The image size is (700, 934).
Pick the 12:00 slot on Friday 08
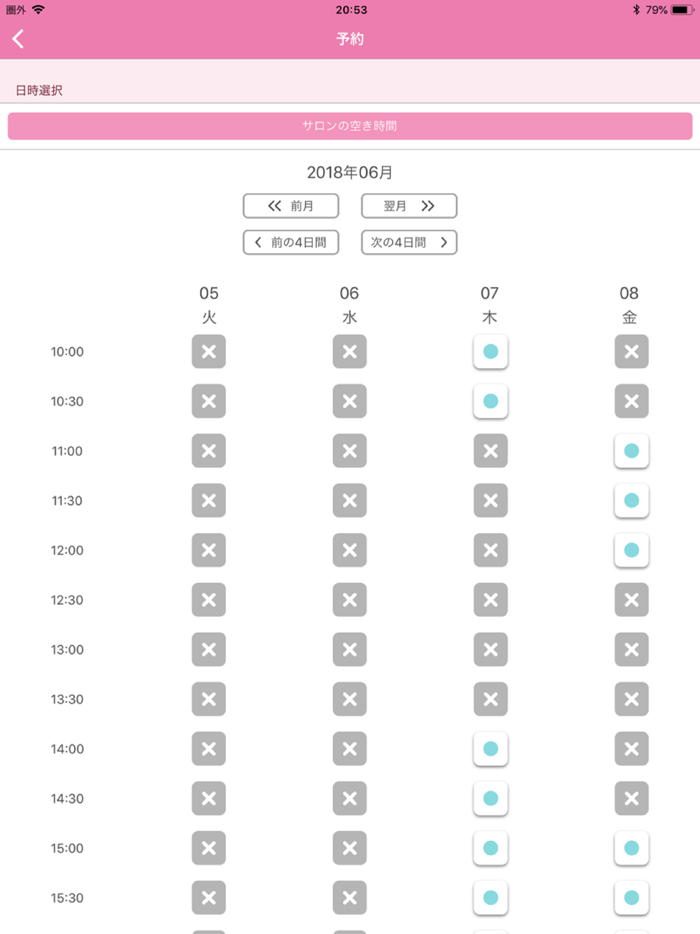coord(631,550)
